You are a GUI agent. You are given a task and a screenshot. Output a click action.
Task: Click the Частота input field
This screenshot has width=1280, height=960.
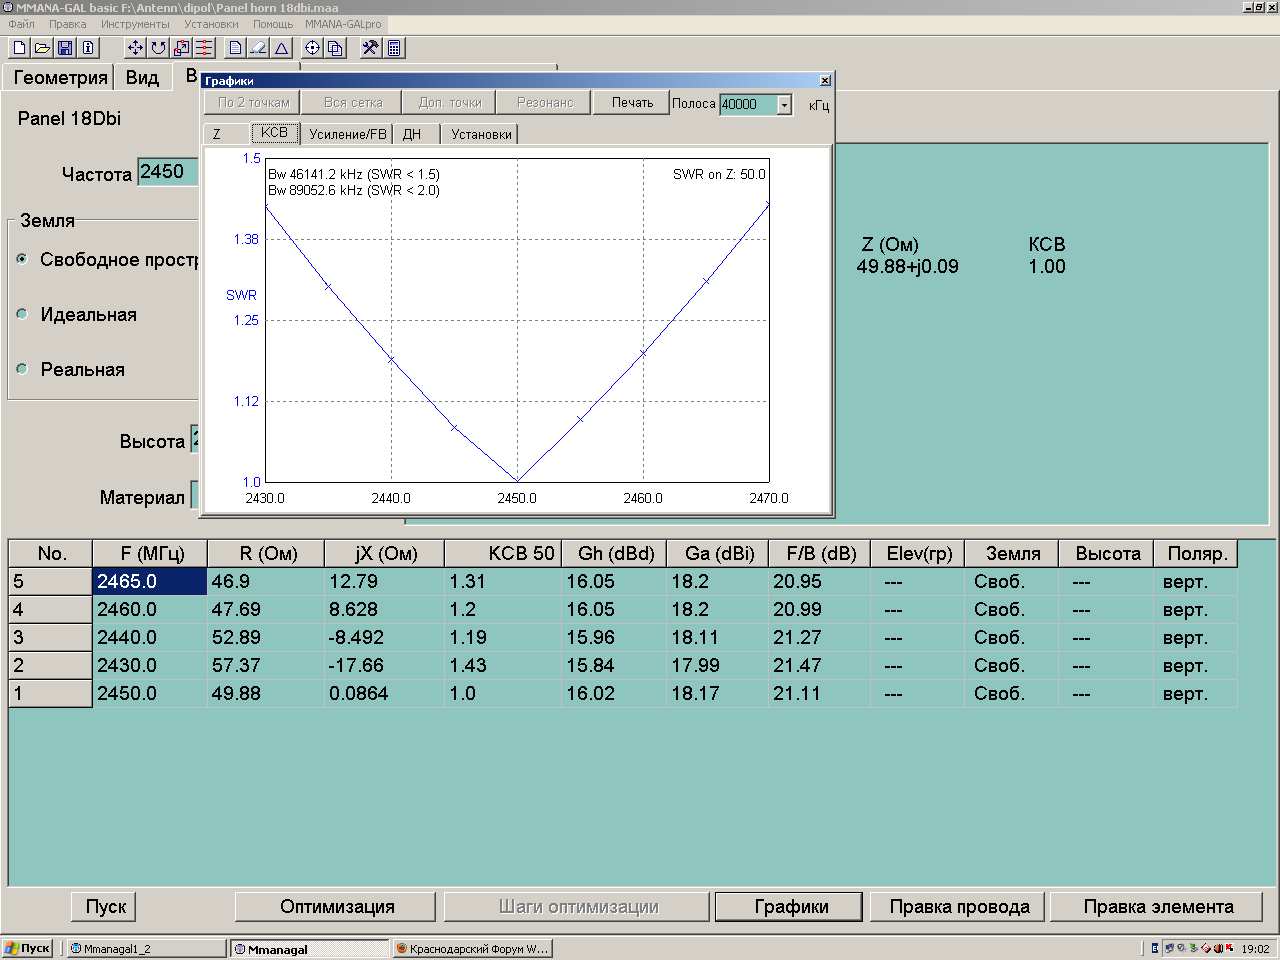coord(167,172)
